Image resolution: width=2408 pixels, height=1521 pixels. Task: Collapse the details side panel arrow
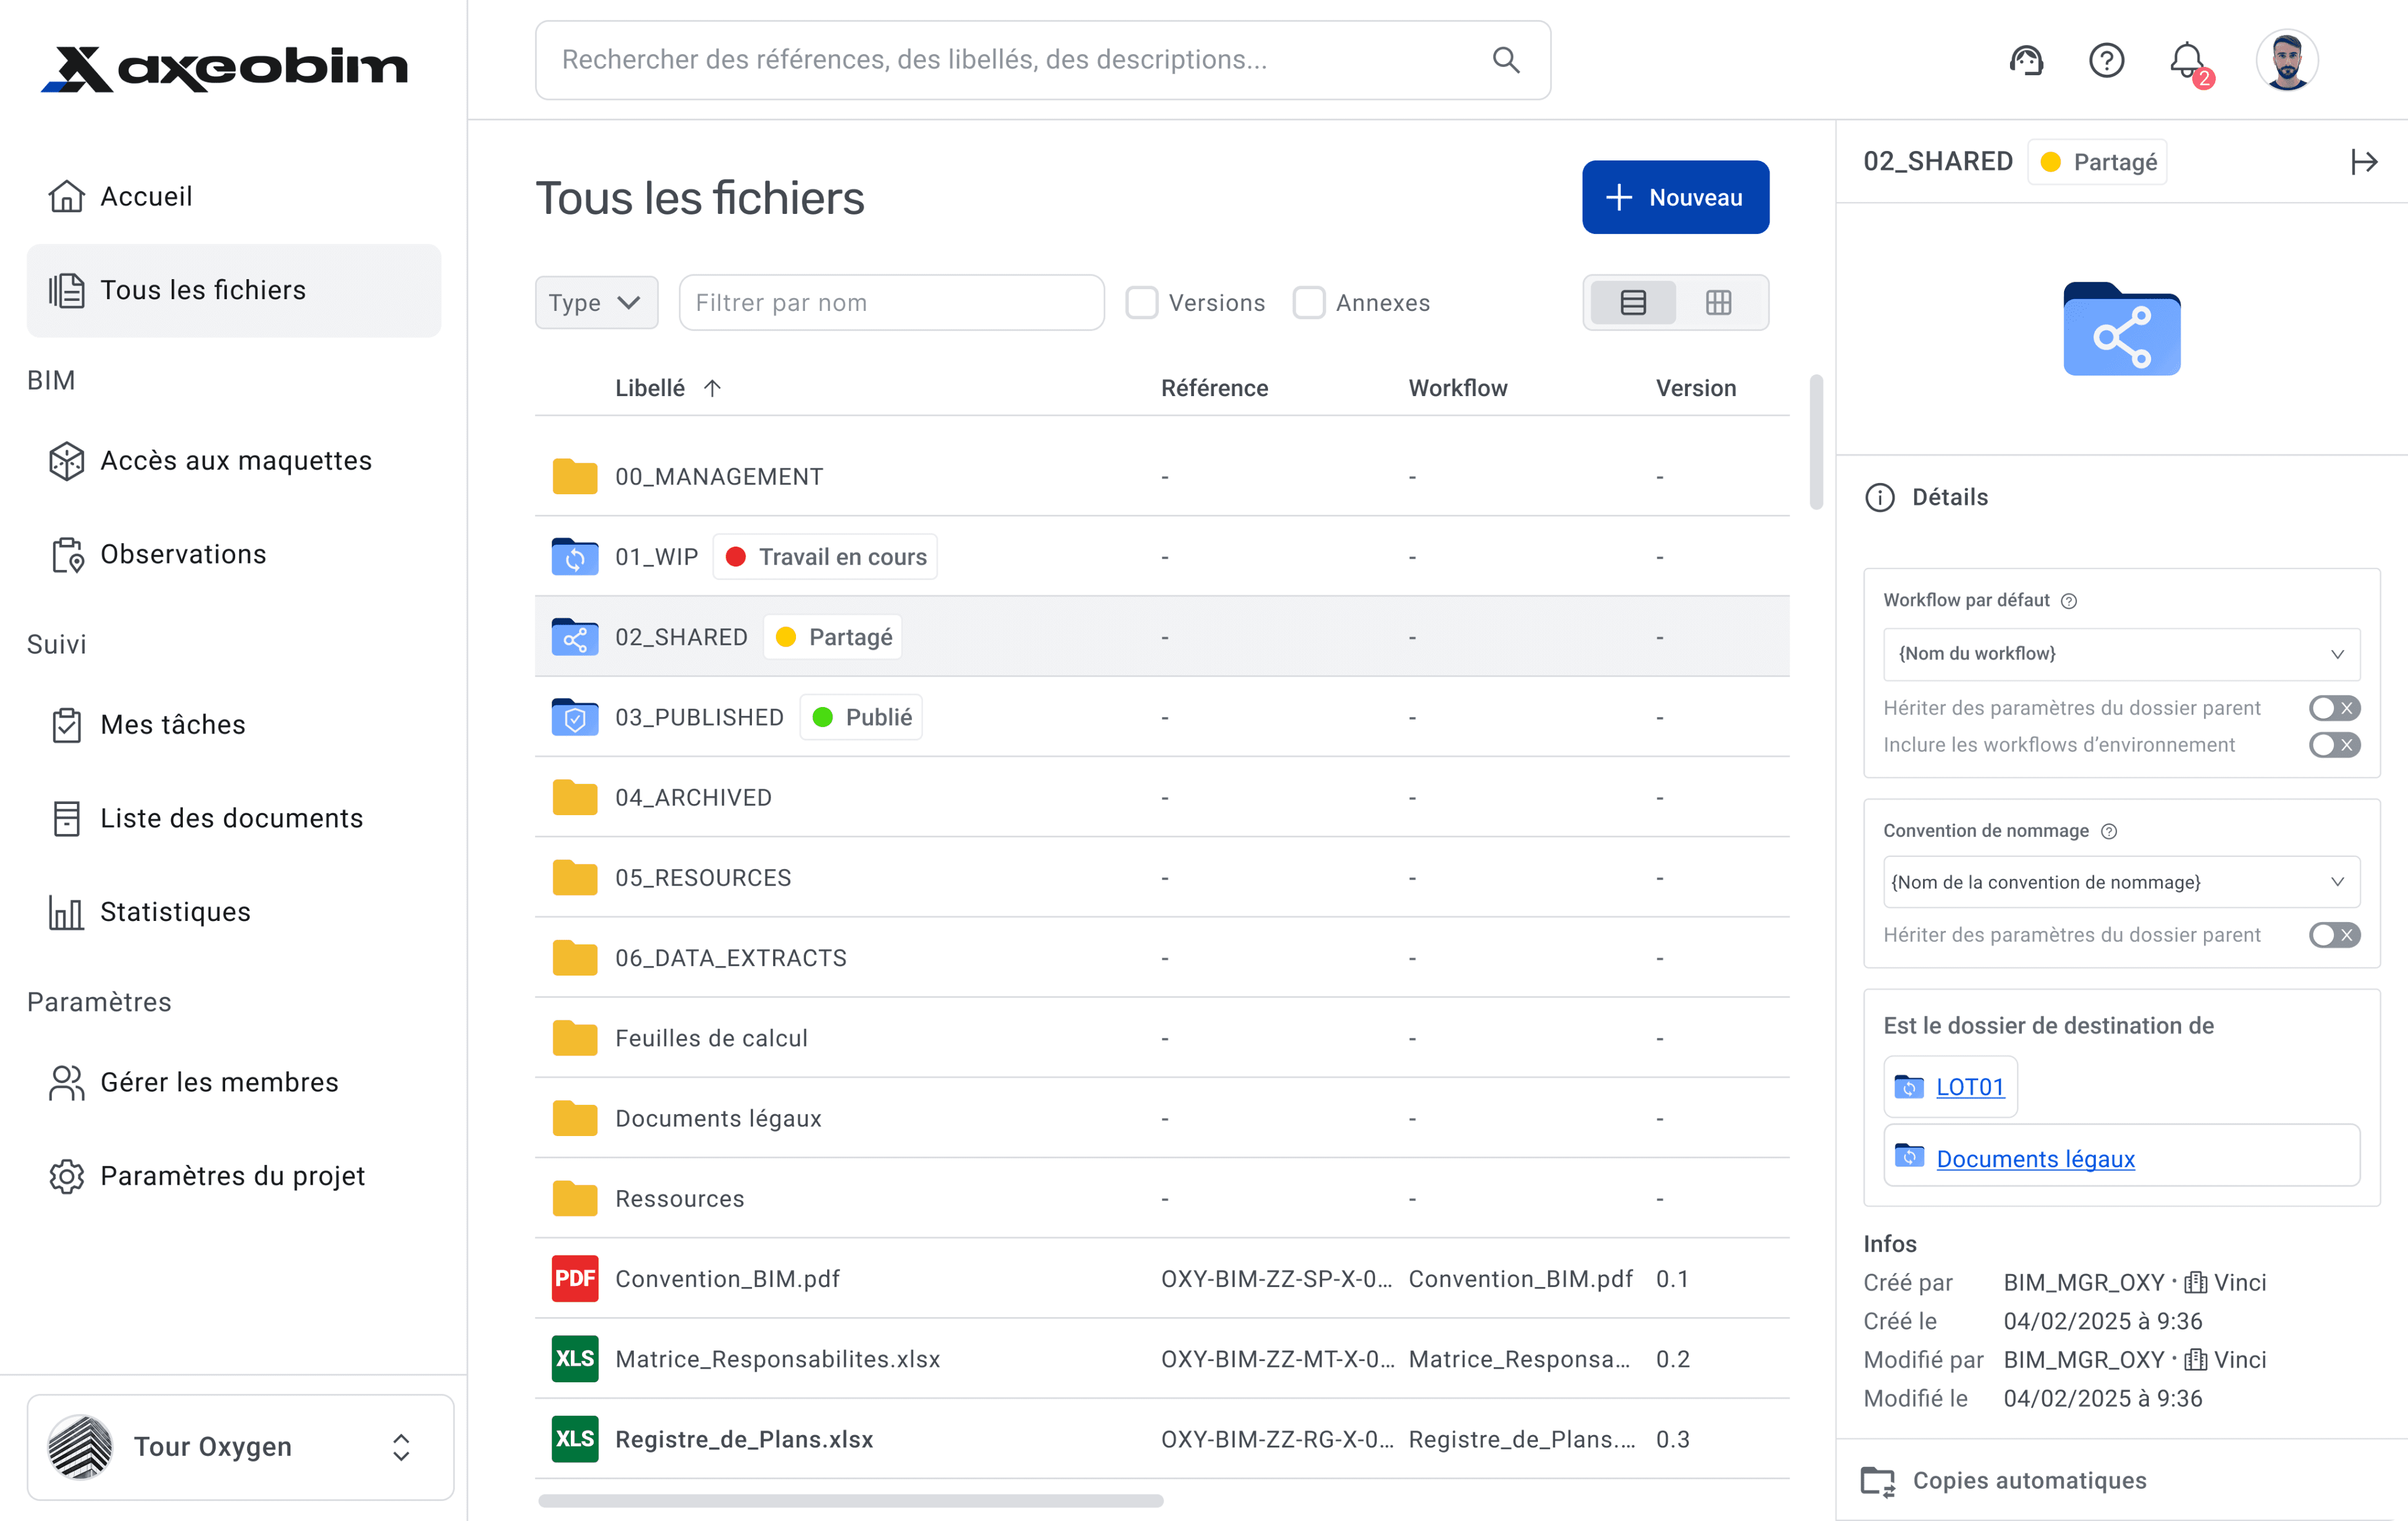click(2363, 162)
